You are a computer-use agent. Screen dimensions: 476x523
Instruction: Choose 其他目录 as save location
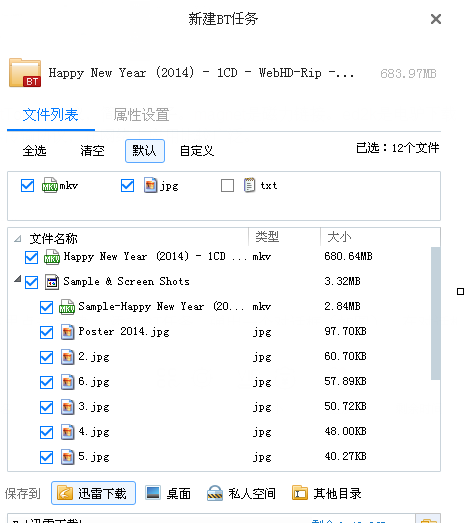(x=327, y=493)
